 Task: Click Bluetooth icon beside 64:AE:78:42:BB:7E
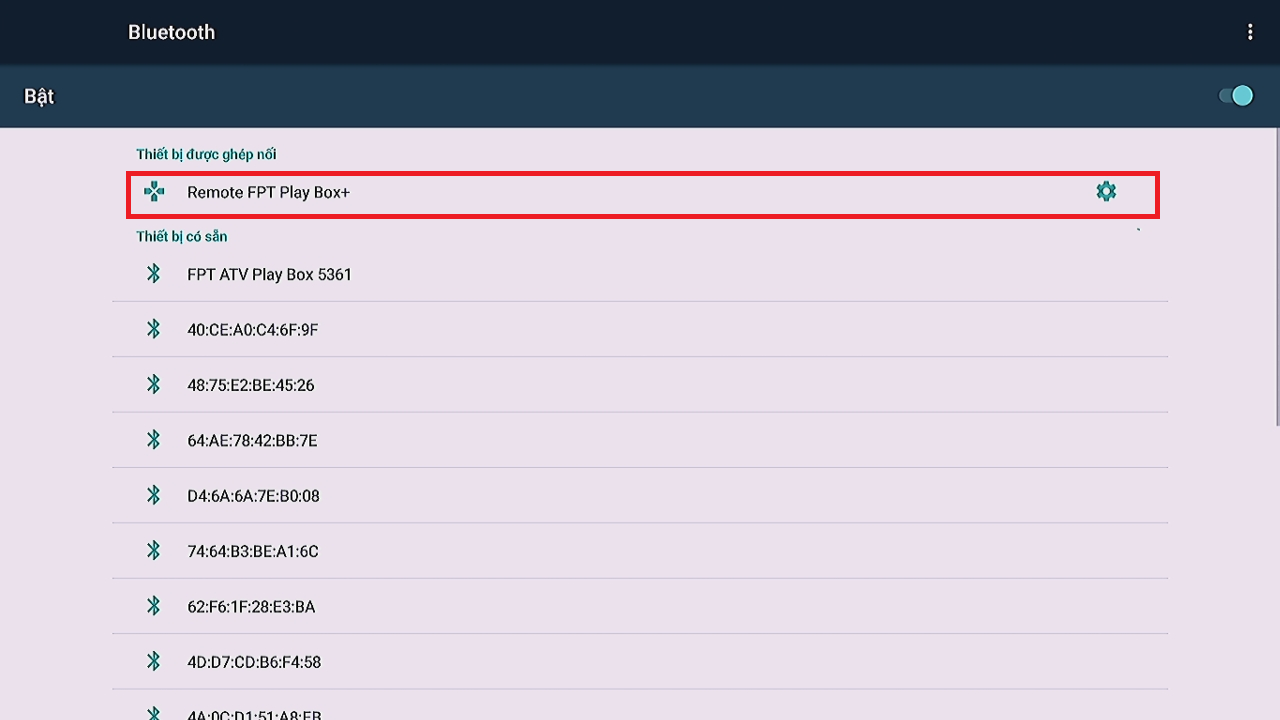tap(154, 440)
